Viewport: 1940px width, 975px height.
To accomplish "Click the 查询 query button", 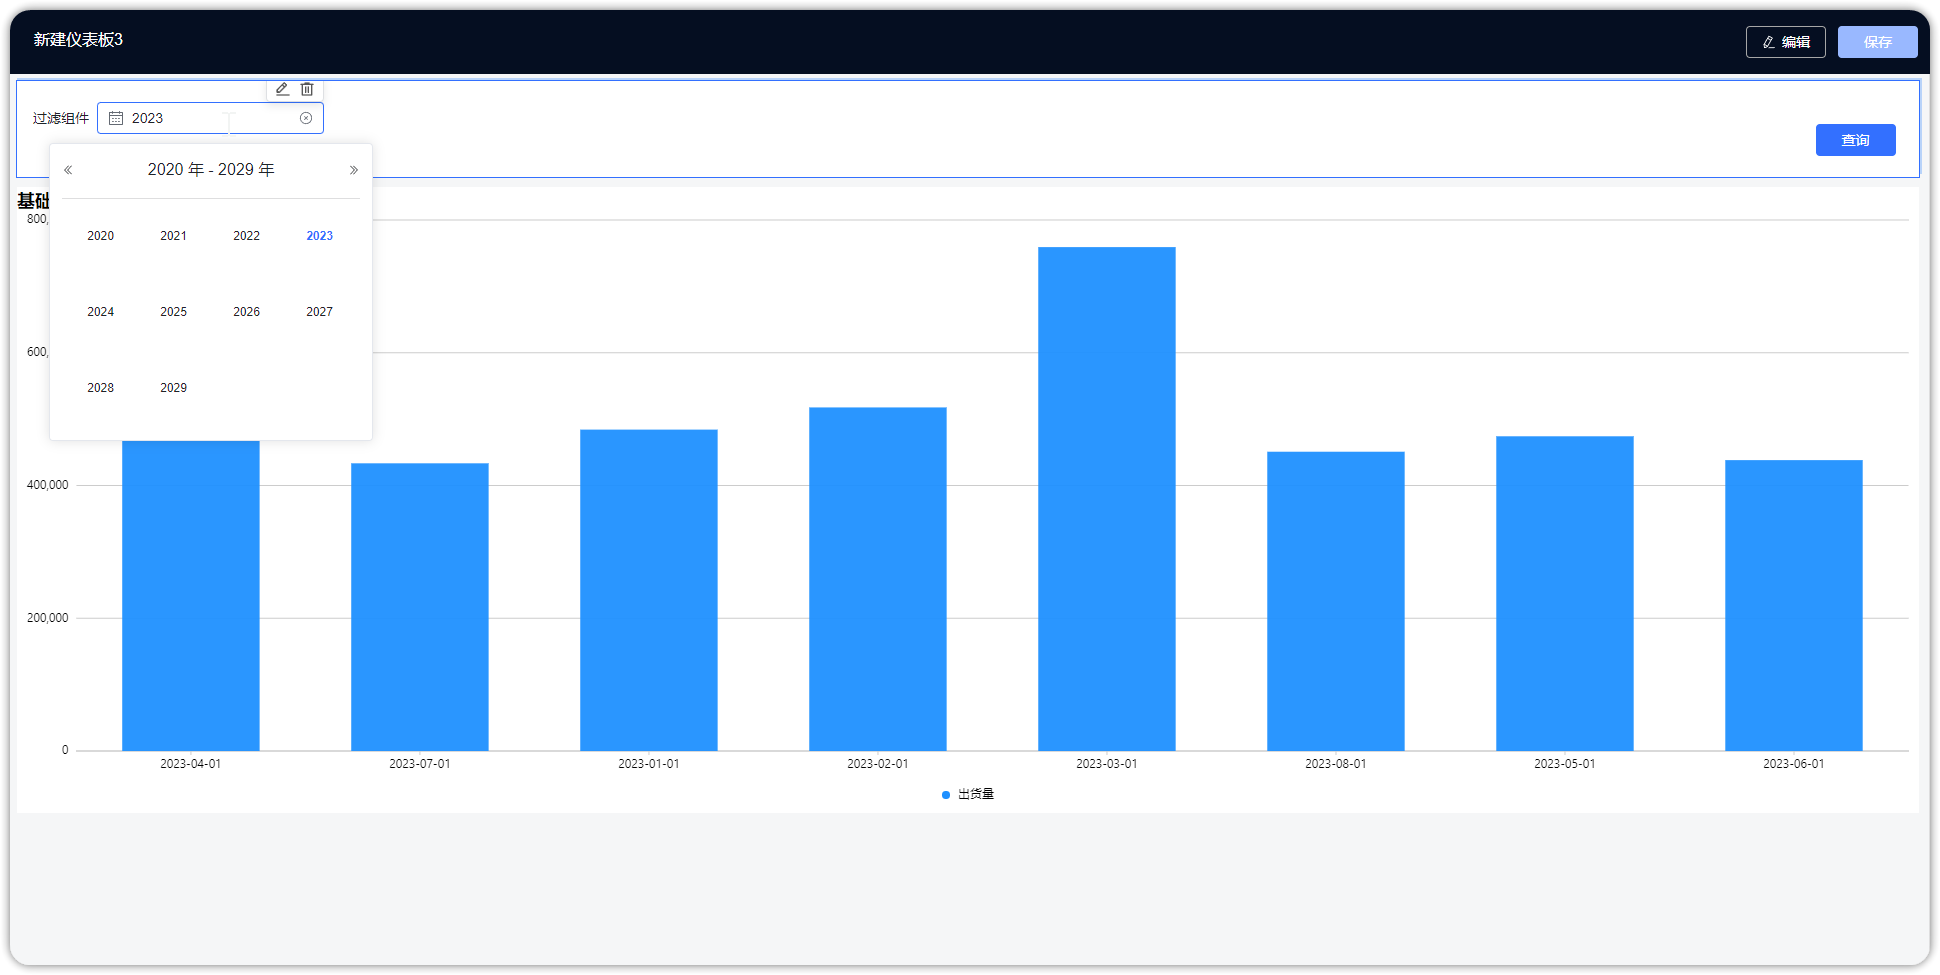I will [x=1855, y=140].
